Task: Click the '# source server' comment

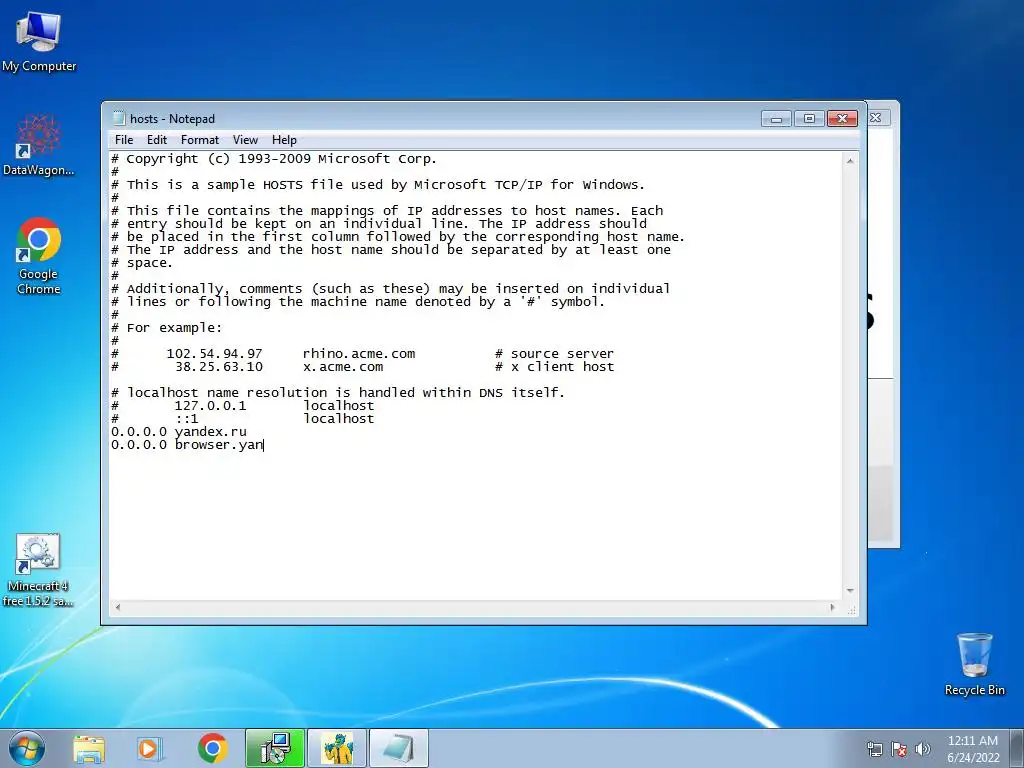Action: click(x=554, y=353)
